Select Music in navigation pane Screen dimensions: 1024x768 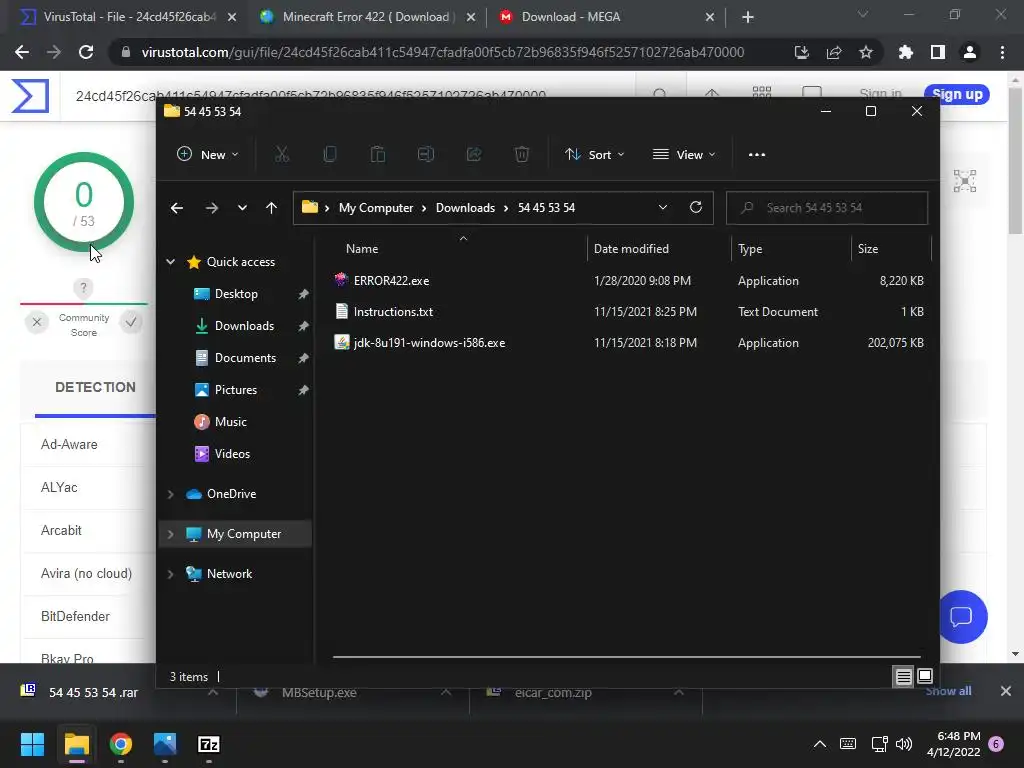(x=231, y=422)
